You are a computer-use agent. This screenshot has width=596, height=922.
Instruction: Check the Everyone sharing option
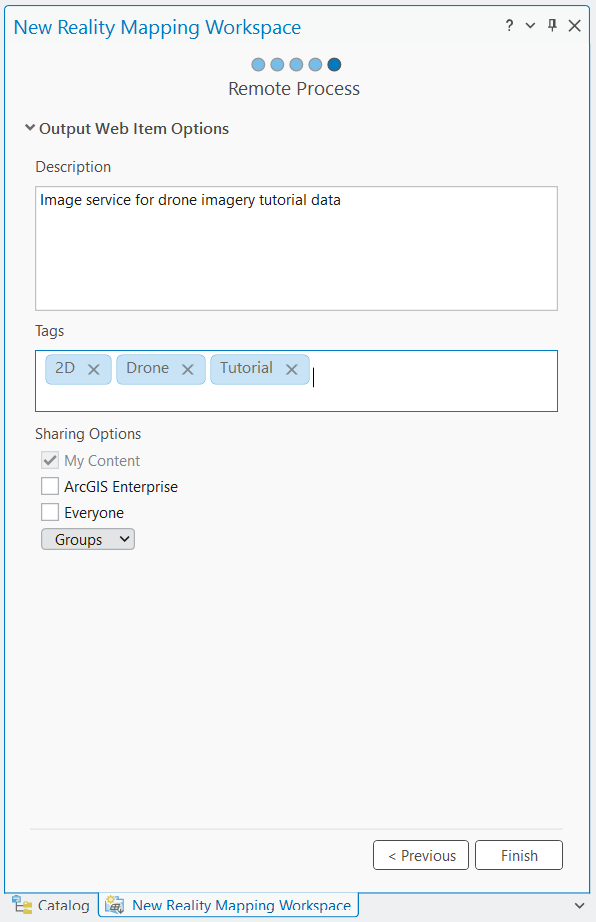[x=50, y=512]
